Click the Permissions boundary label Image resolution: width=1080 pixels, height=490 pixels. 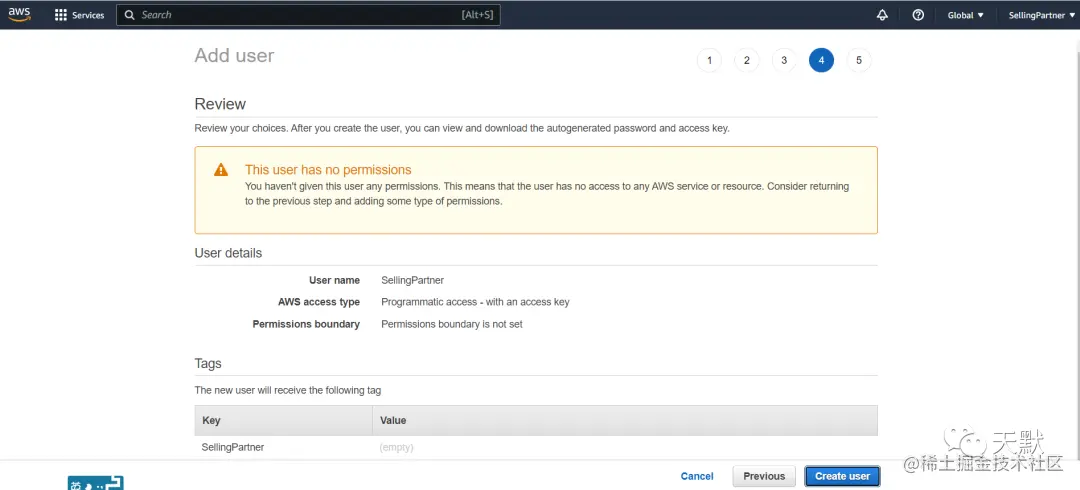click(x=307, y=324)
